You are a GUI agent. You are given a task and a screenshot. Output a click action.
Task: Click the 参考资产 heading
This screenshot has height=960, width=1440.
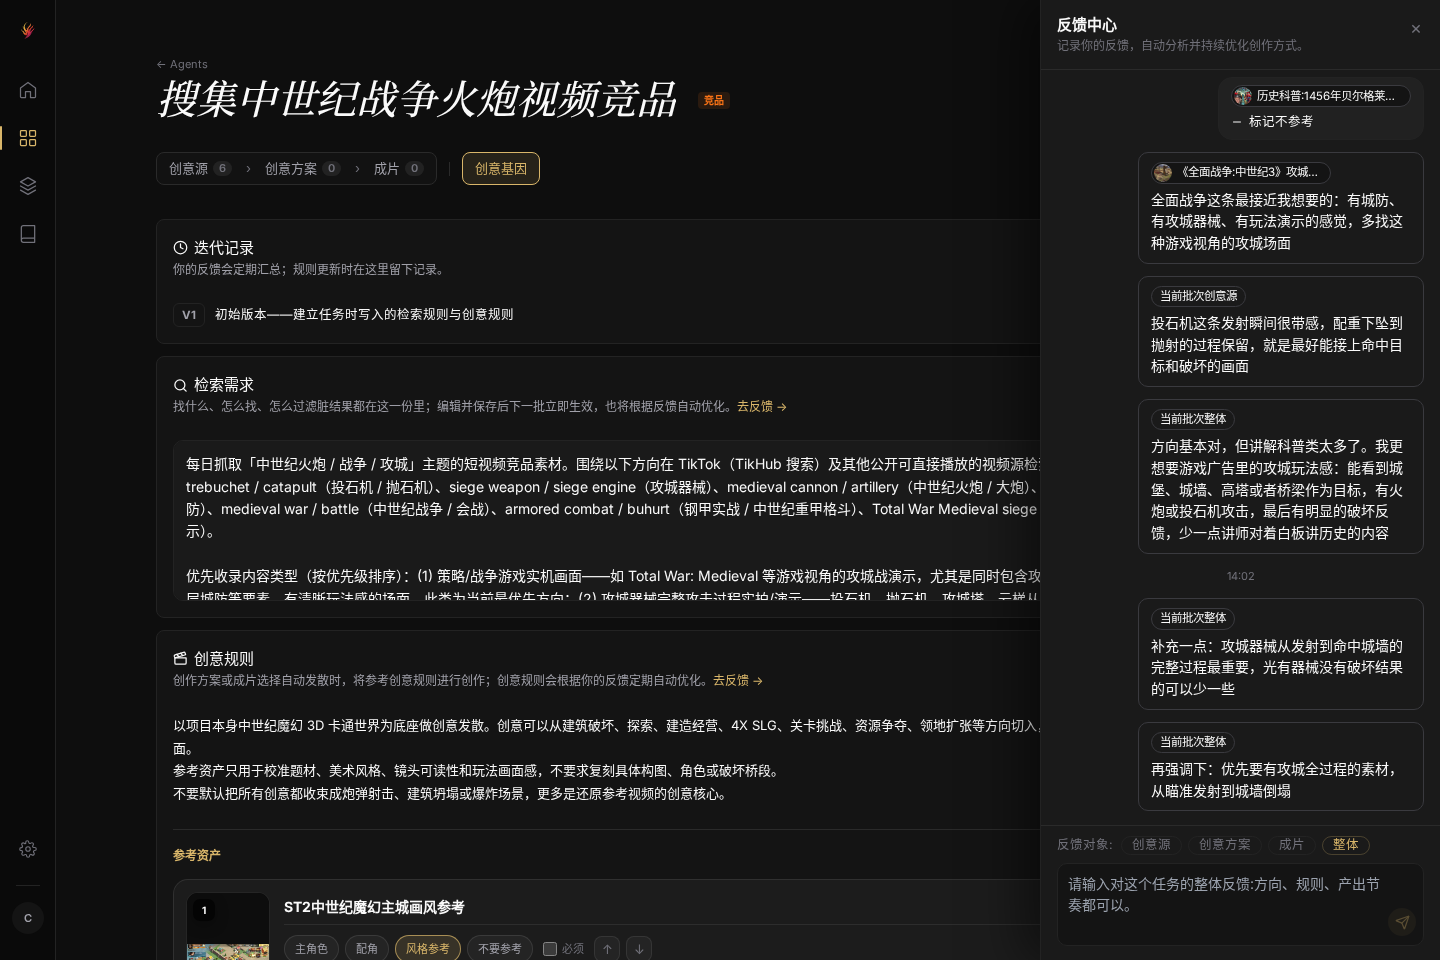point(196,856)
